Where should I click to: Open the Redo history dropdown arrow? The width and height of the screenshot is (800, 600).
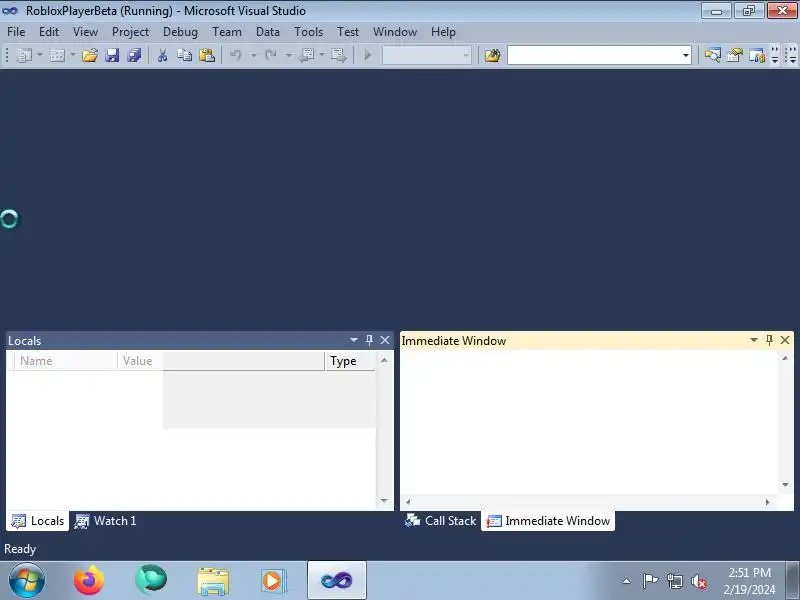(x=288, y=55)
